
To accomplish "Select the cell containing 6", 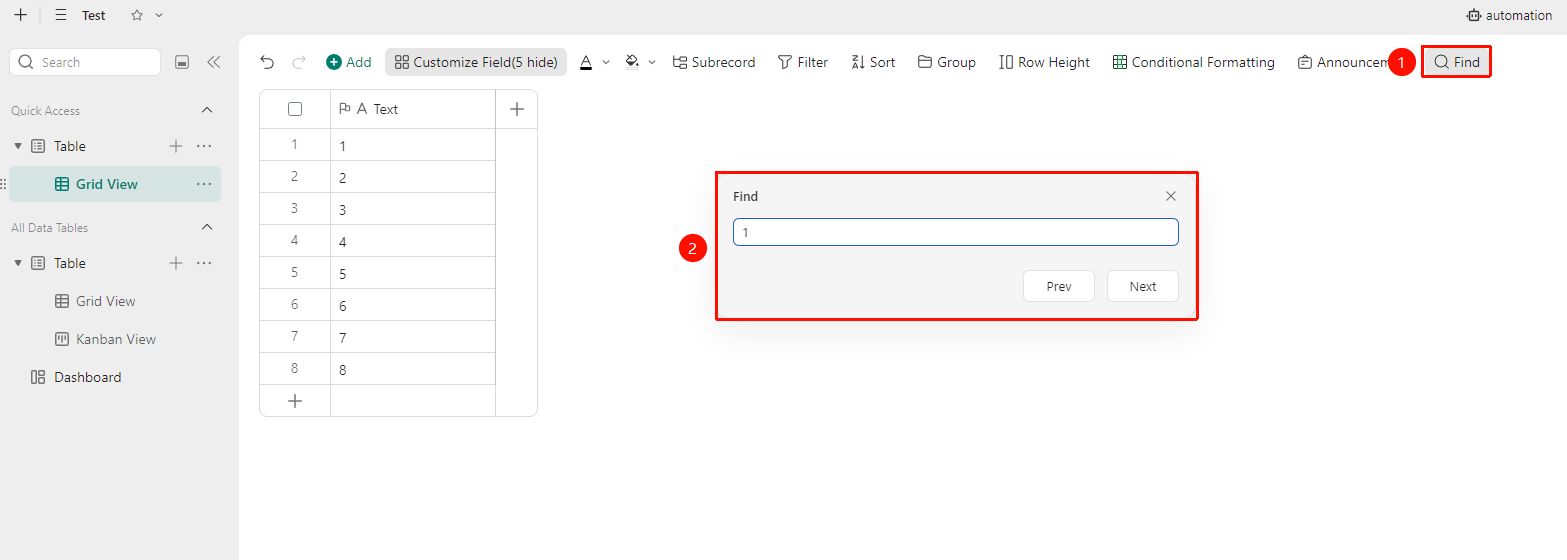I will [x=413, y=305].
